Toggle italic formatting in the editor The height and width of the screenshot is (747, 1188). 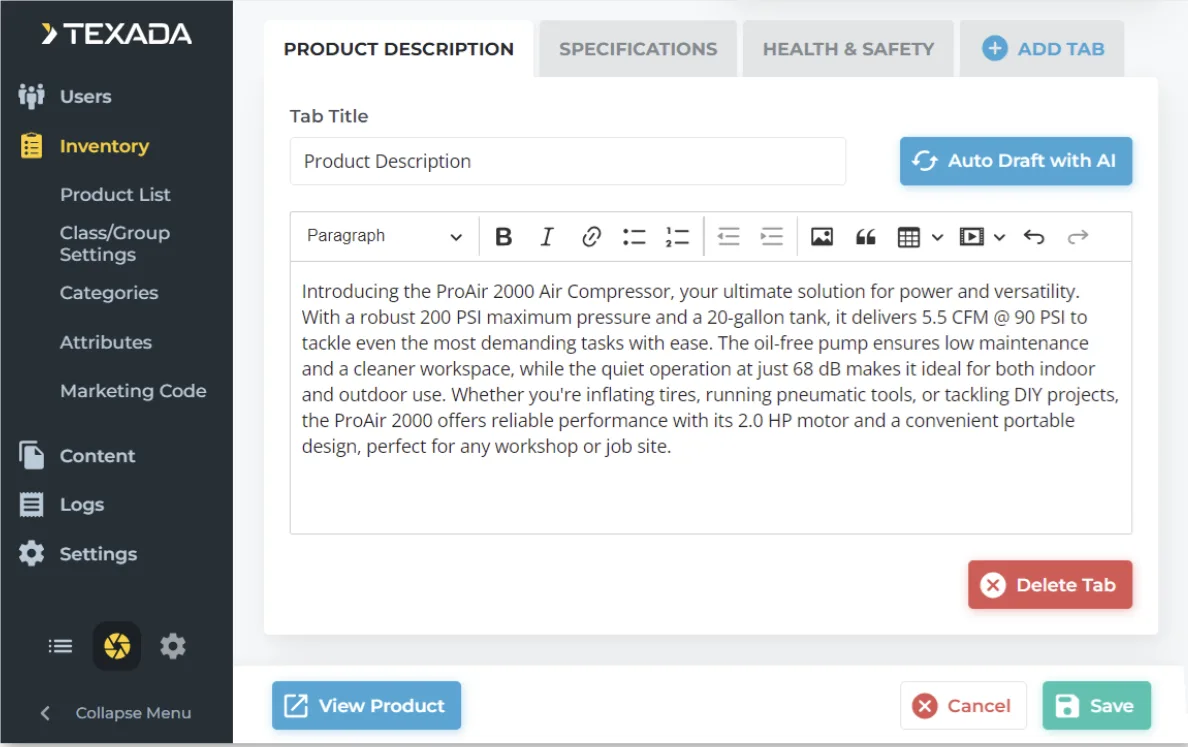pos(547,236)
